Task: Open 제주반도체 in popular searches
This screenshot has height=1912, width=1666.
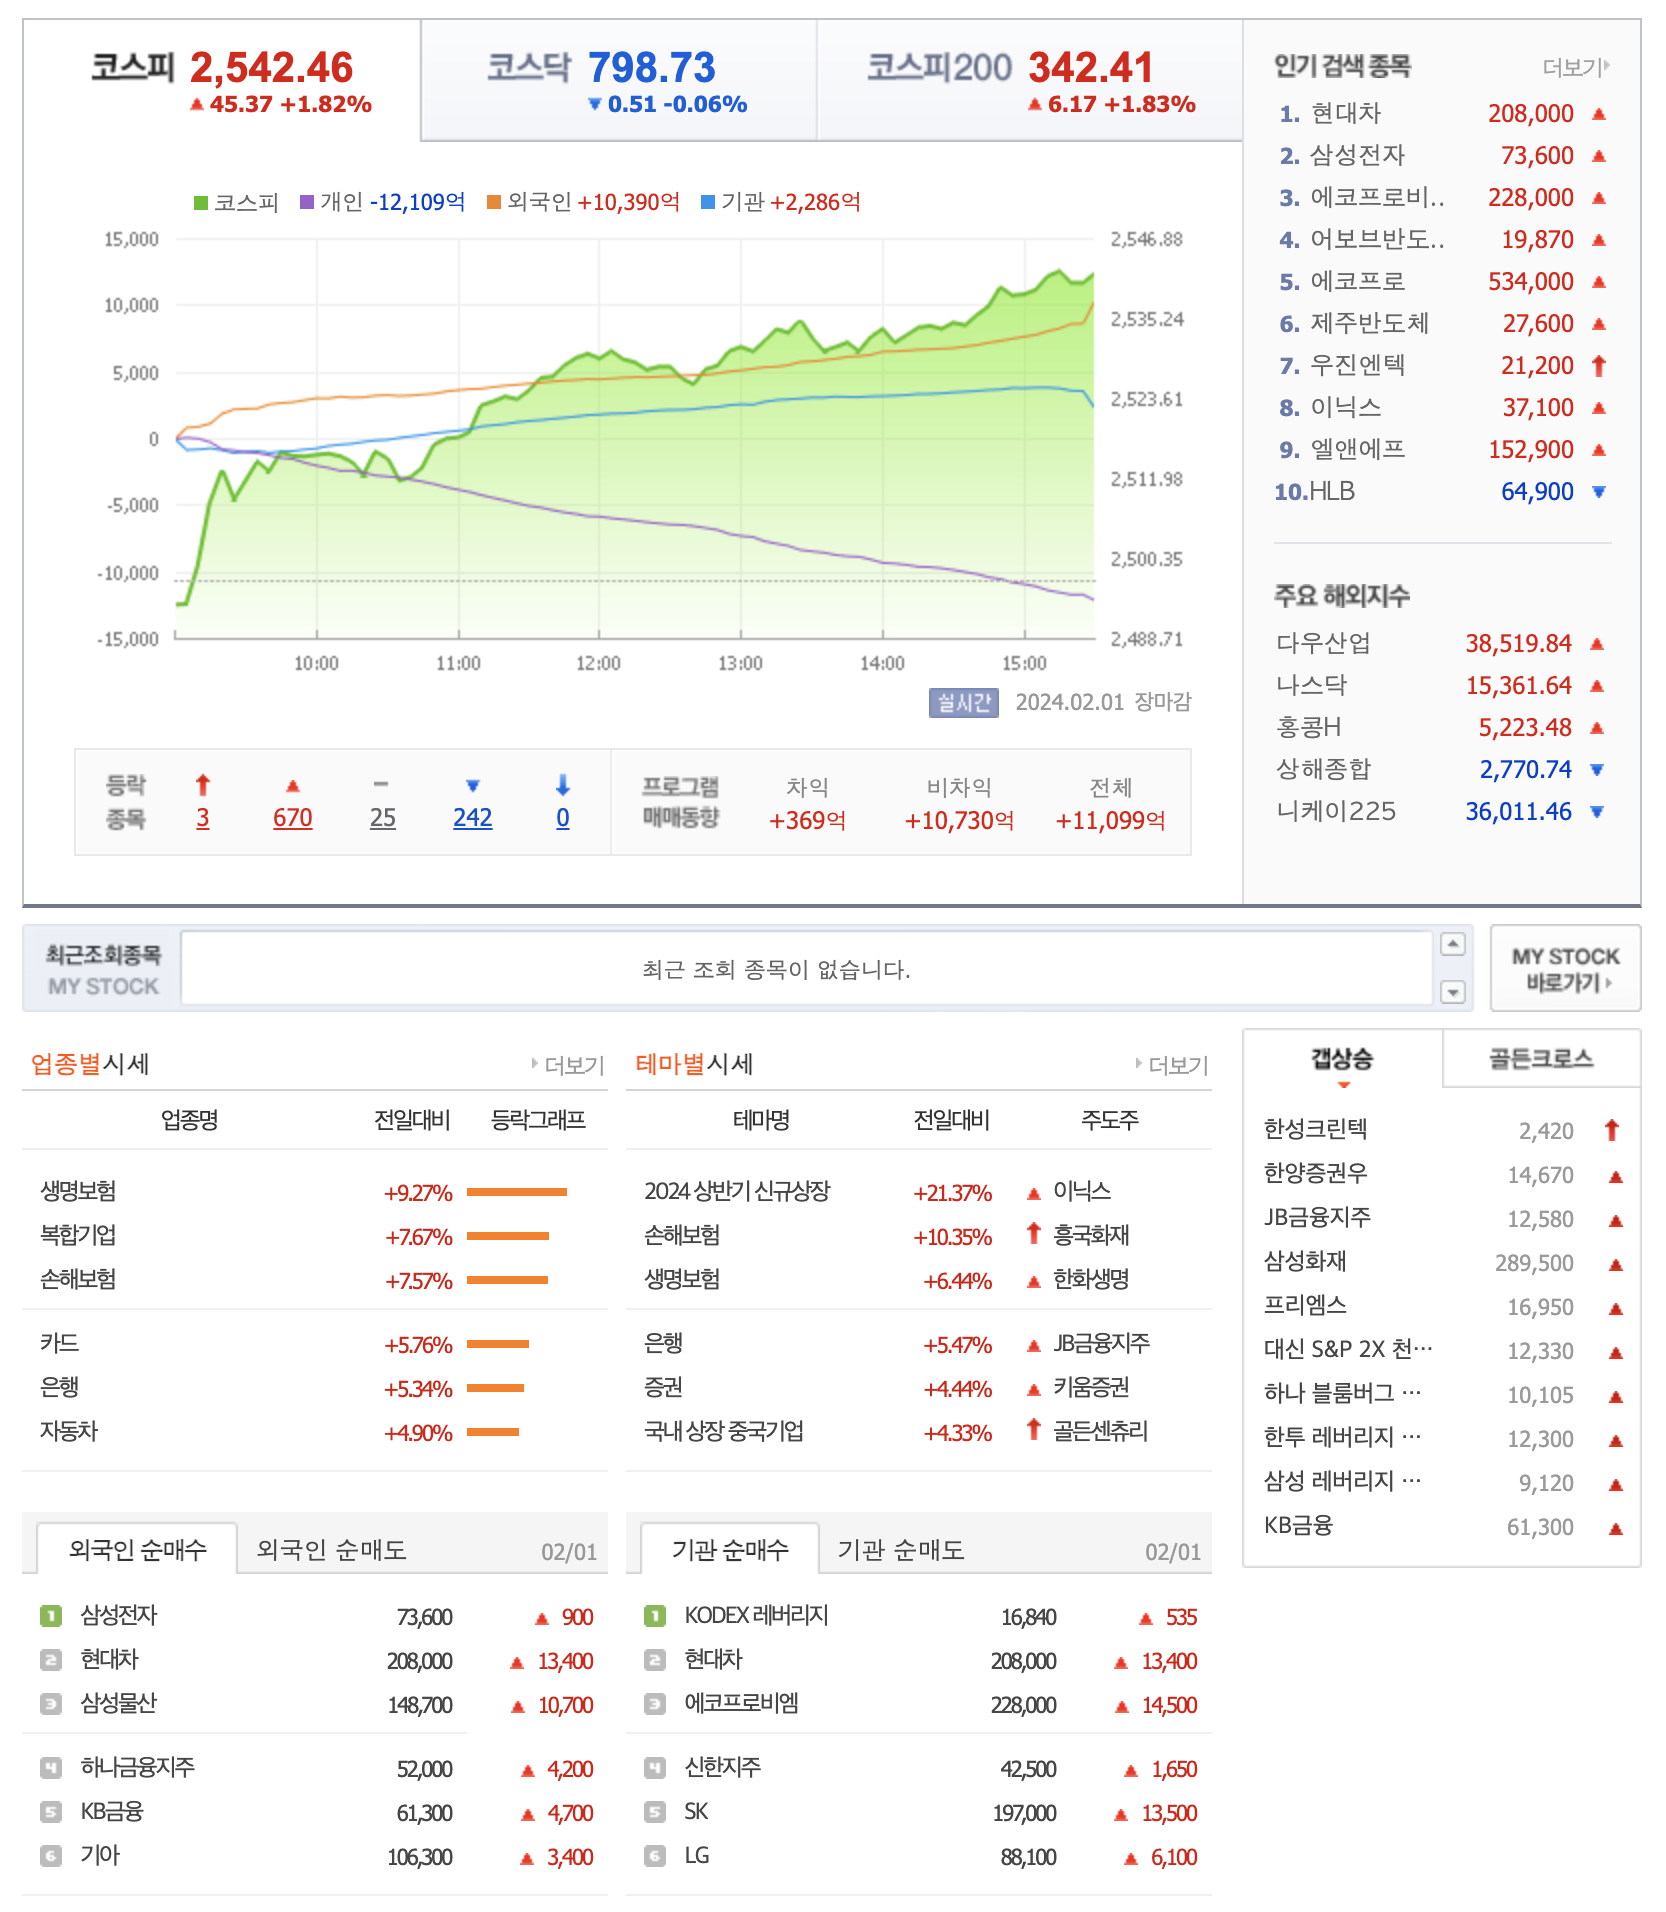Action: [x=1369, y=324]
